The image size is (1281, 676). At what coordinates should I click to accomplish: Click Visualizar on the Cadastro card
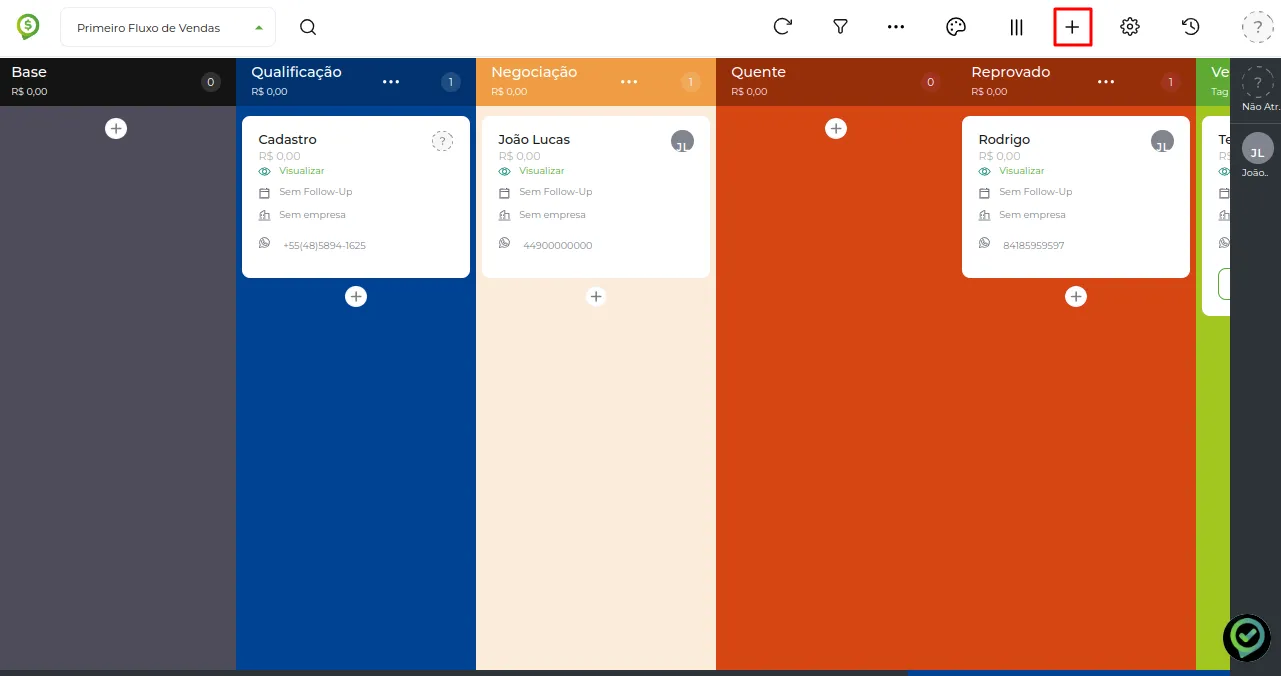(x=302, y=171)
